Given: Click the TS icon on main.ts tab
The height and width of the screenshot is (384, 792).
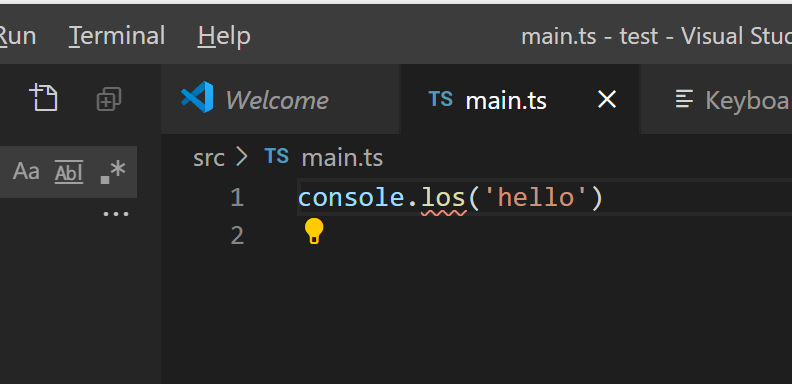Looking at the screenshot, I should (440, 99).
